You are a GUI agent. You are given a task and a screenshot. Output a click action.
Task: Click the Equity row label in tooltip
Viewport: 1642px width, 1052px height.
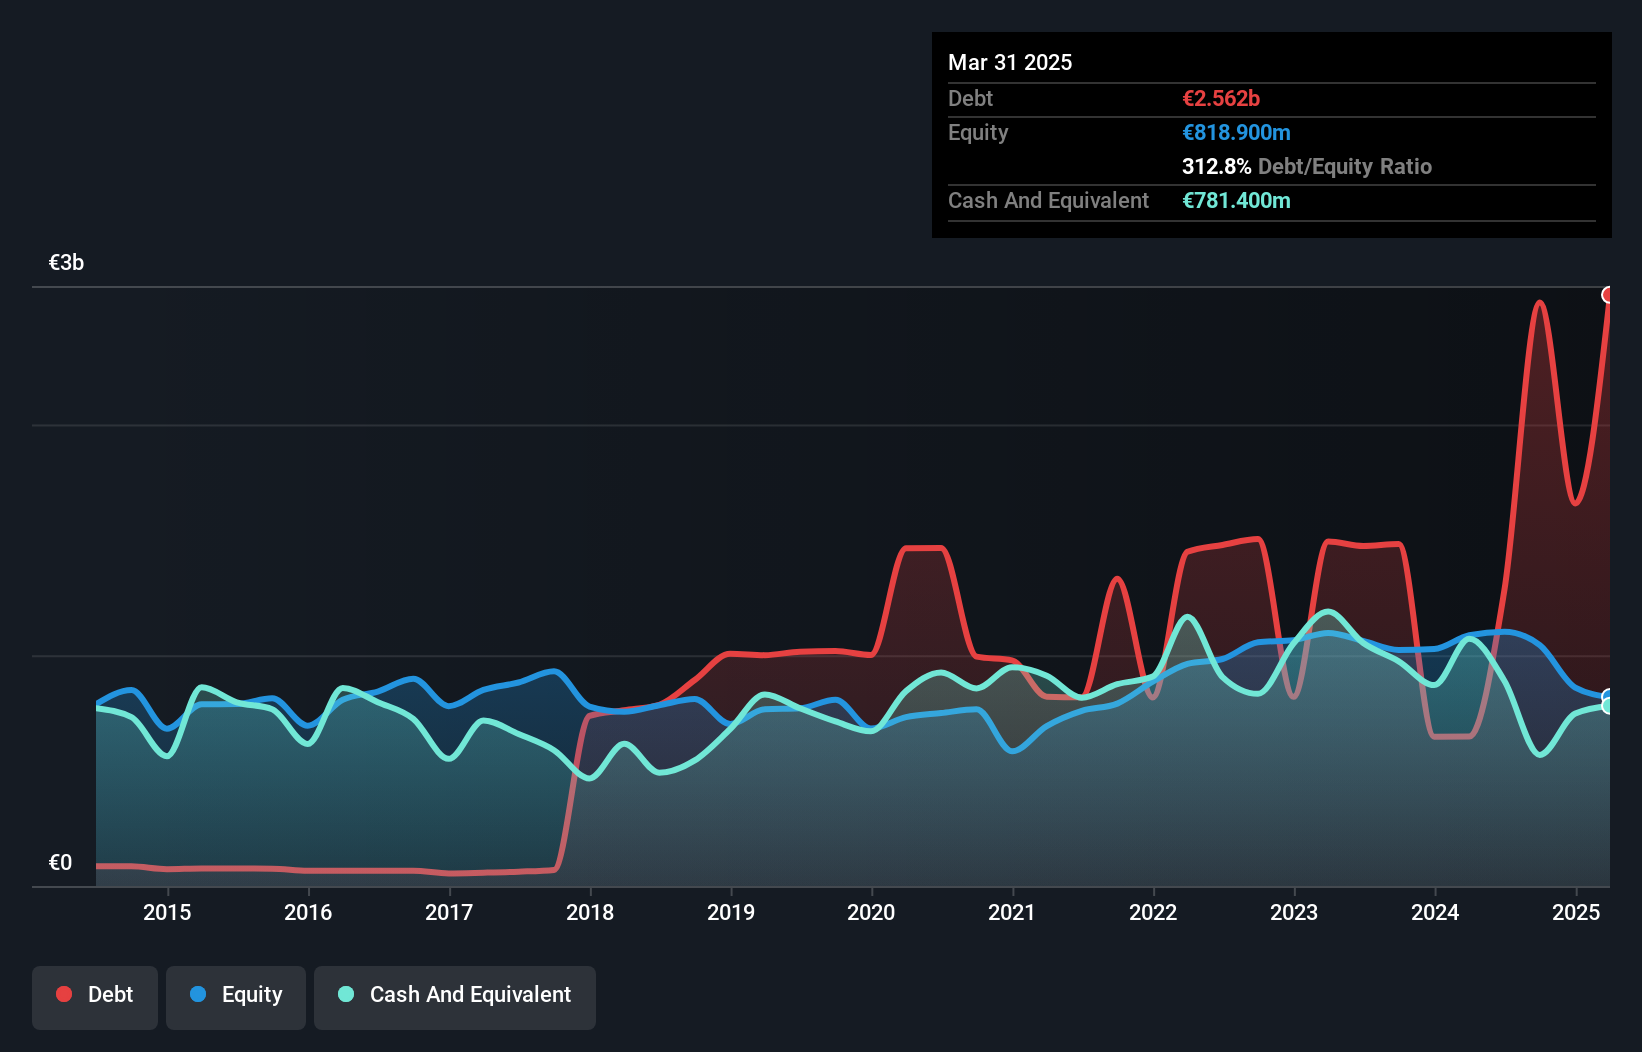pyautogui.click(x=978, y=132)
